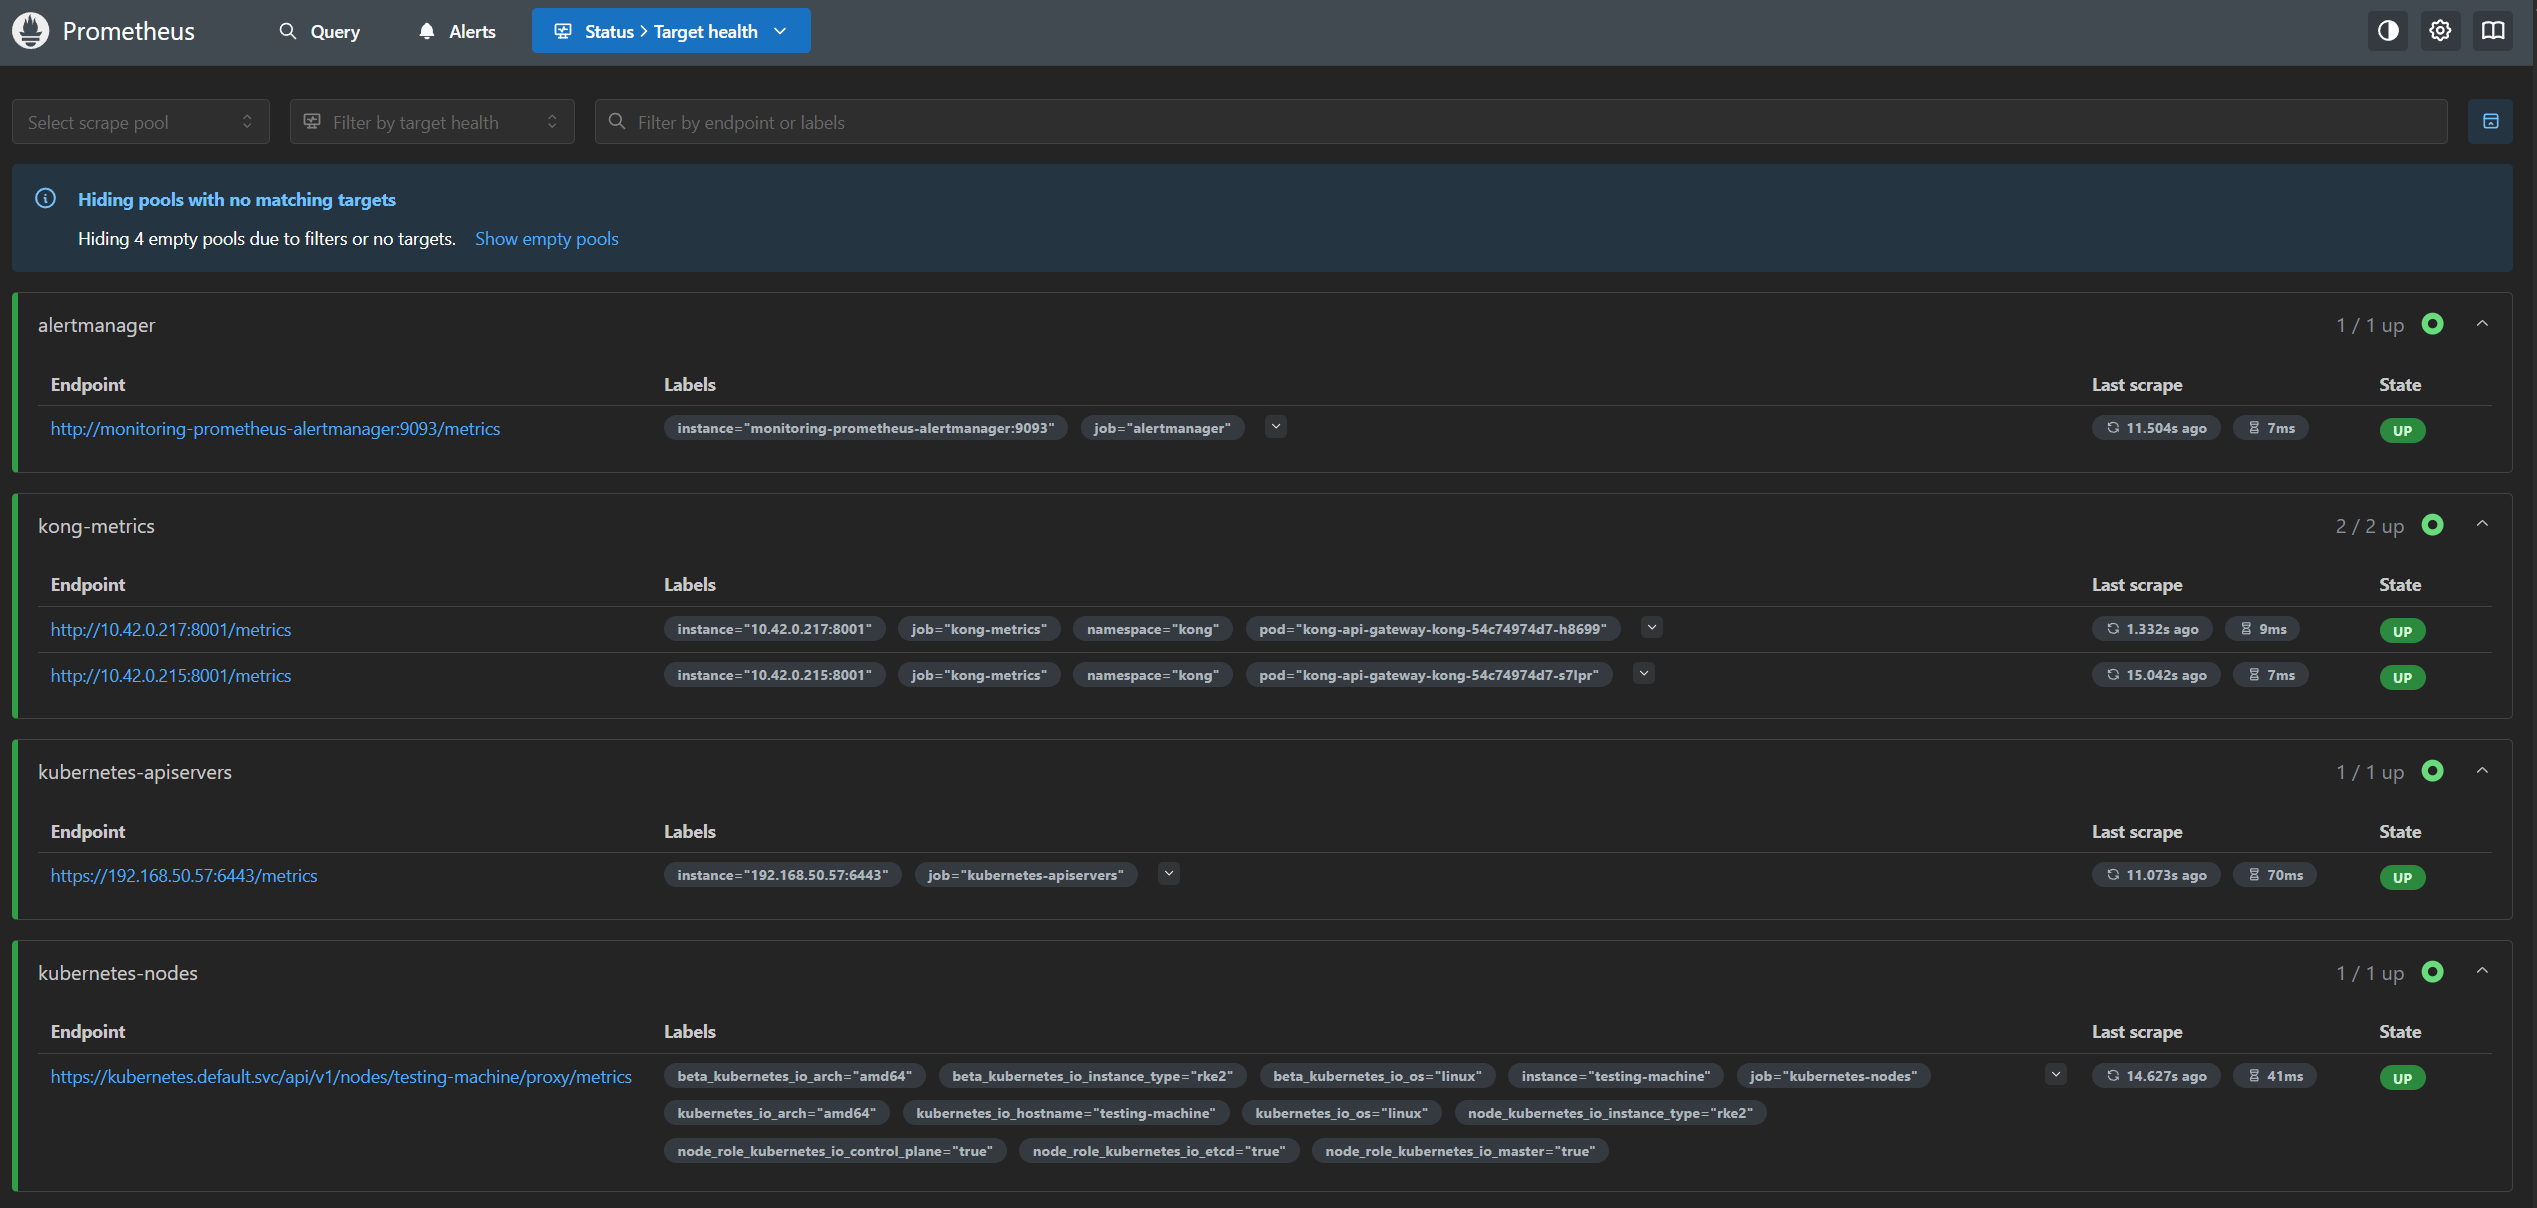The image size is (2537, 1208).
Task: Open settings gear icon in header
Action: (x=2440, y=31)
